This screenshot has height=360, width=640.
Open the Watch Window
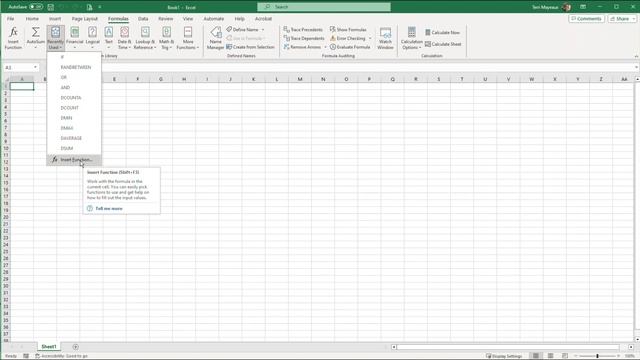pos(385,38)
